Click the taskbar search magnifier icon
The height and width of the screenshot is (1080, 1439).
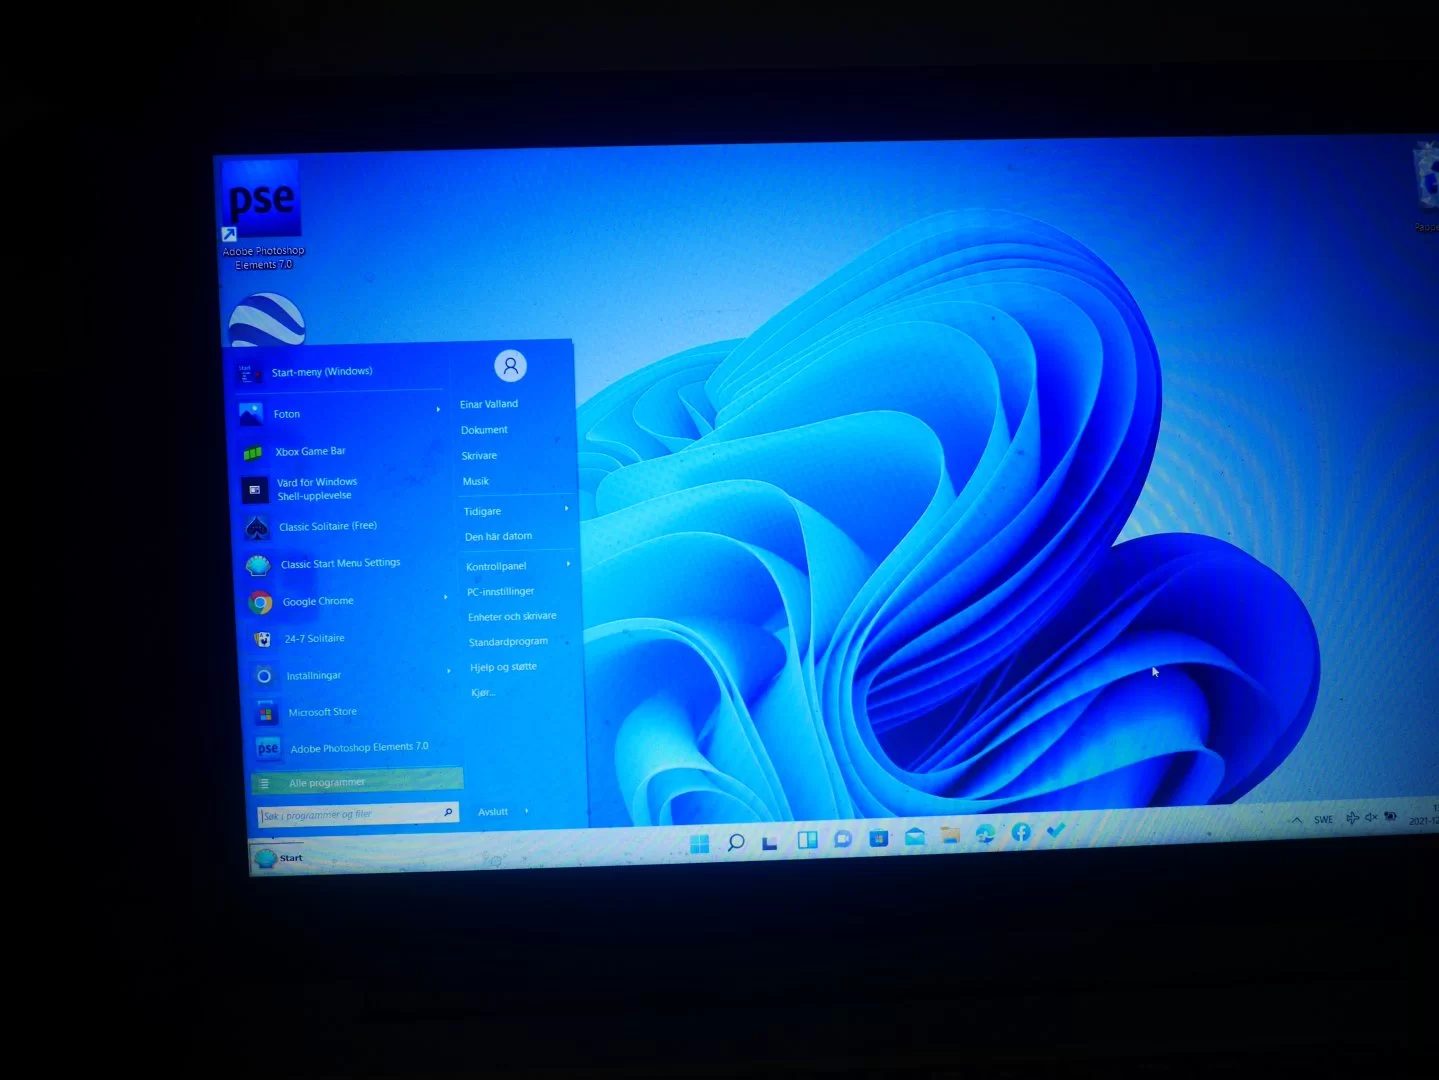coord(736,842)
